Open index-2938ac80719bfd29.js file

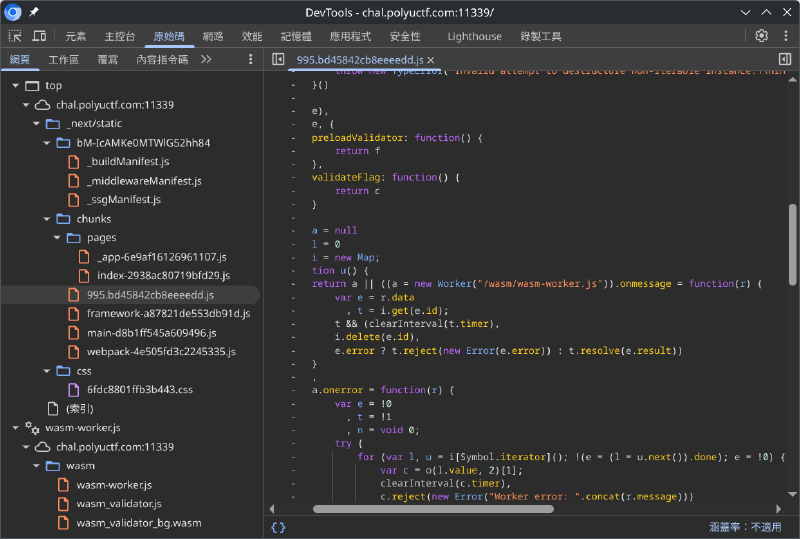click(x=163, y=276)
